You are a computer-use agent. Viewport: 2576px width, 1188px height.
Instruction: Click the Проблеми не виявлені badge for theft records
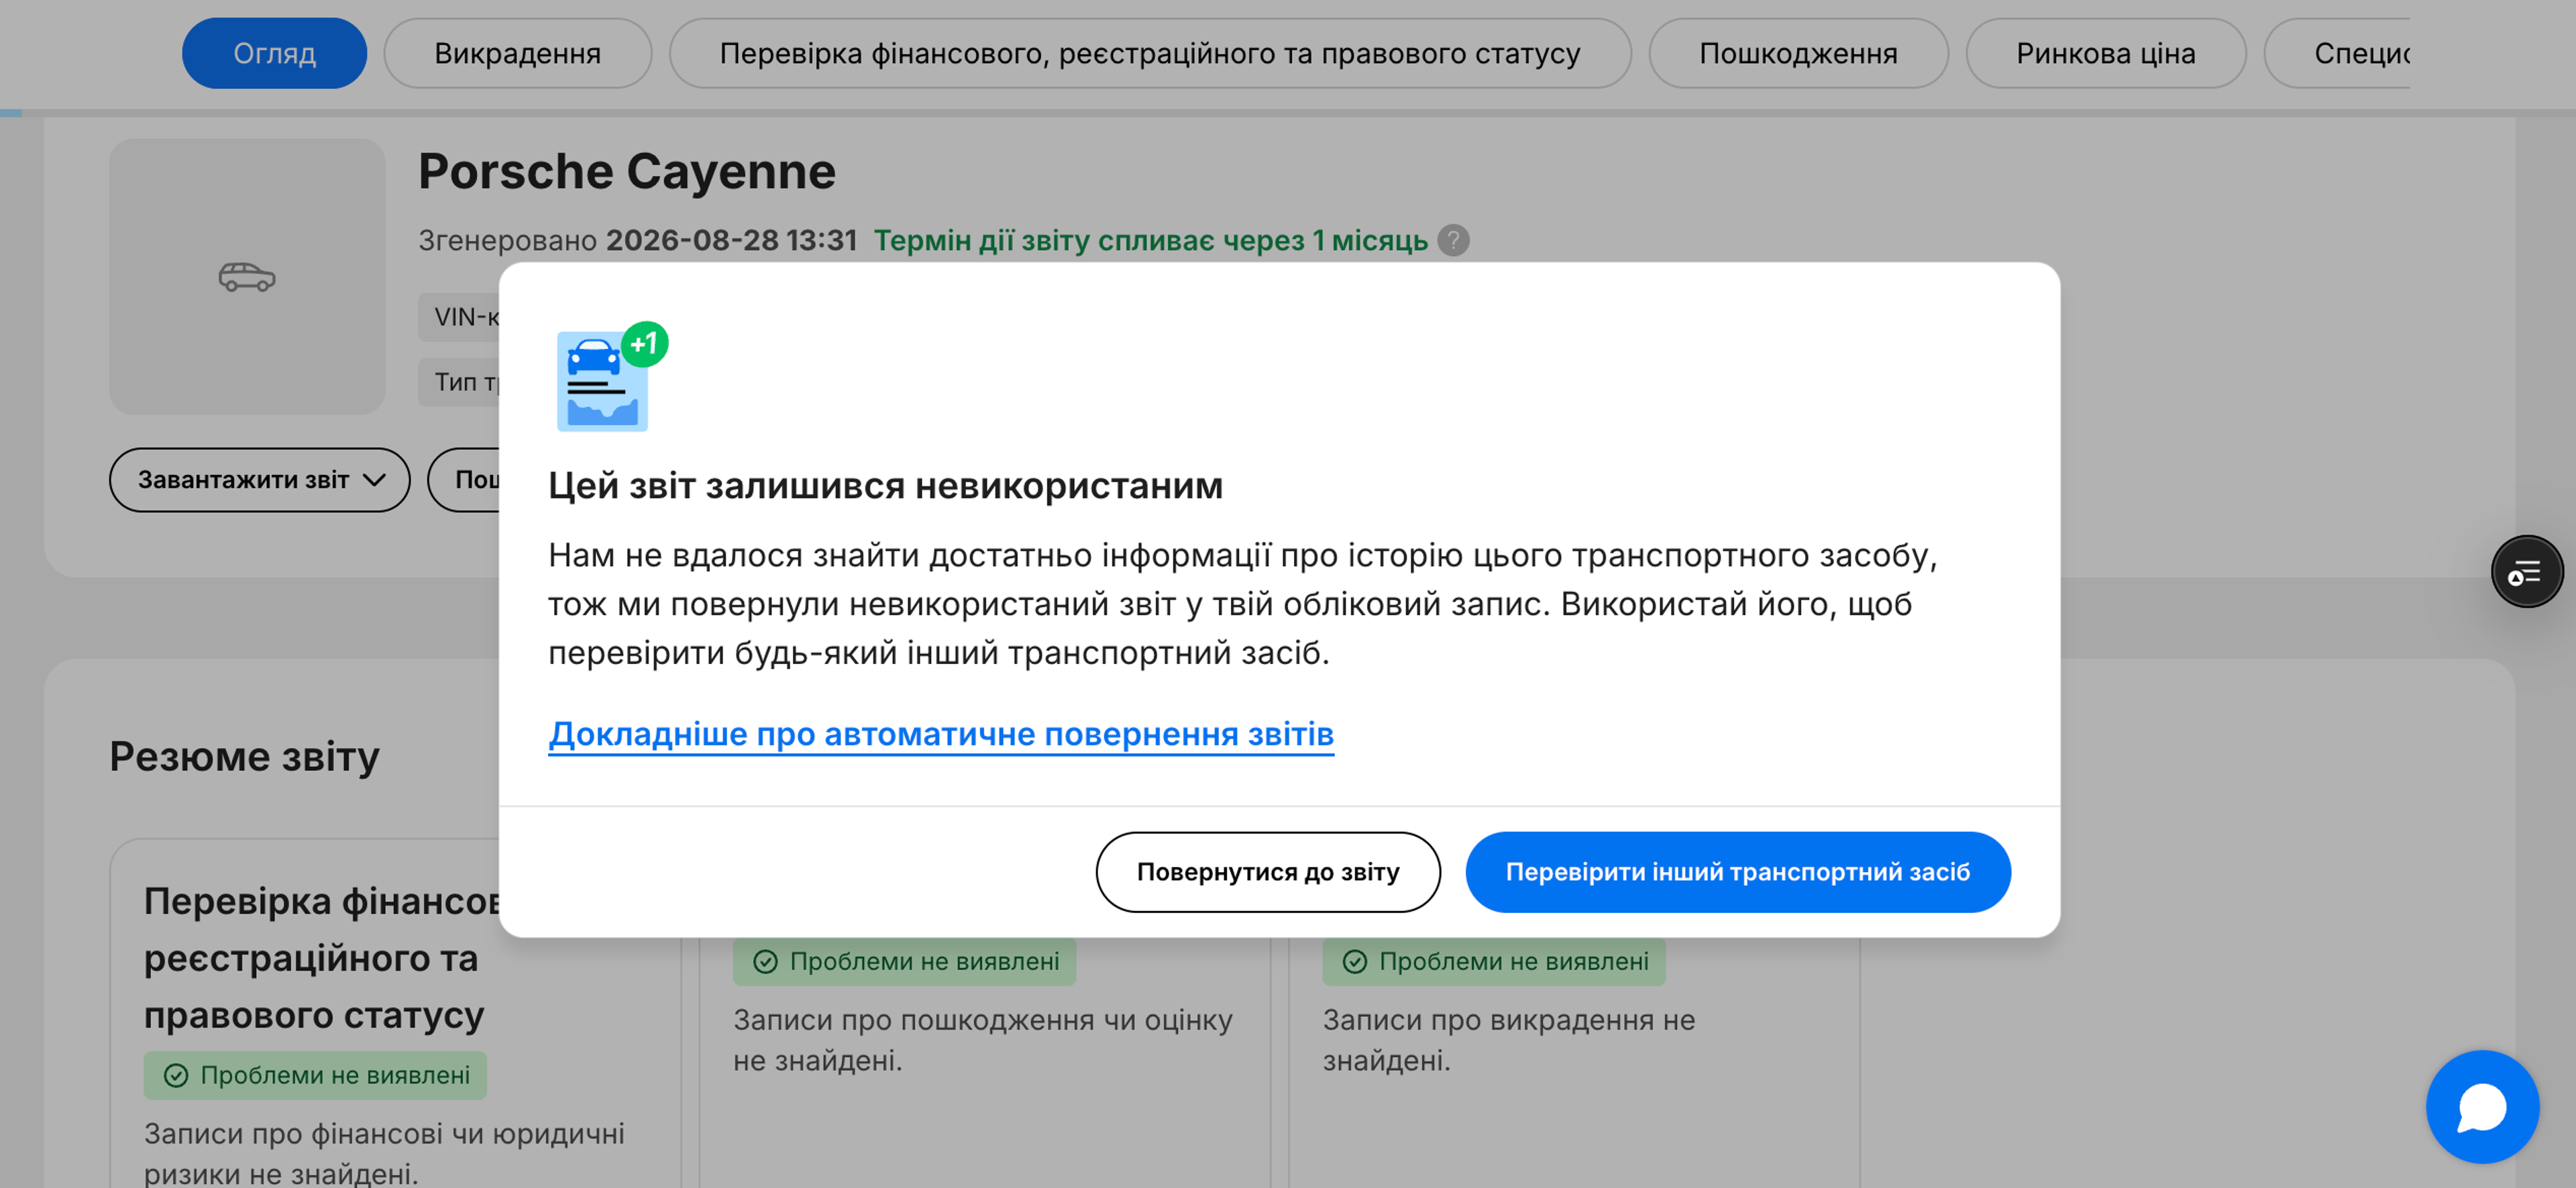point(1494,961)
